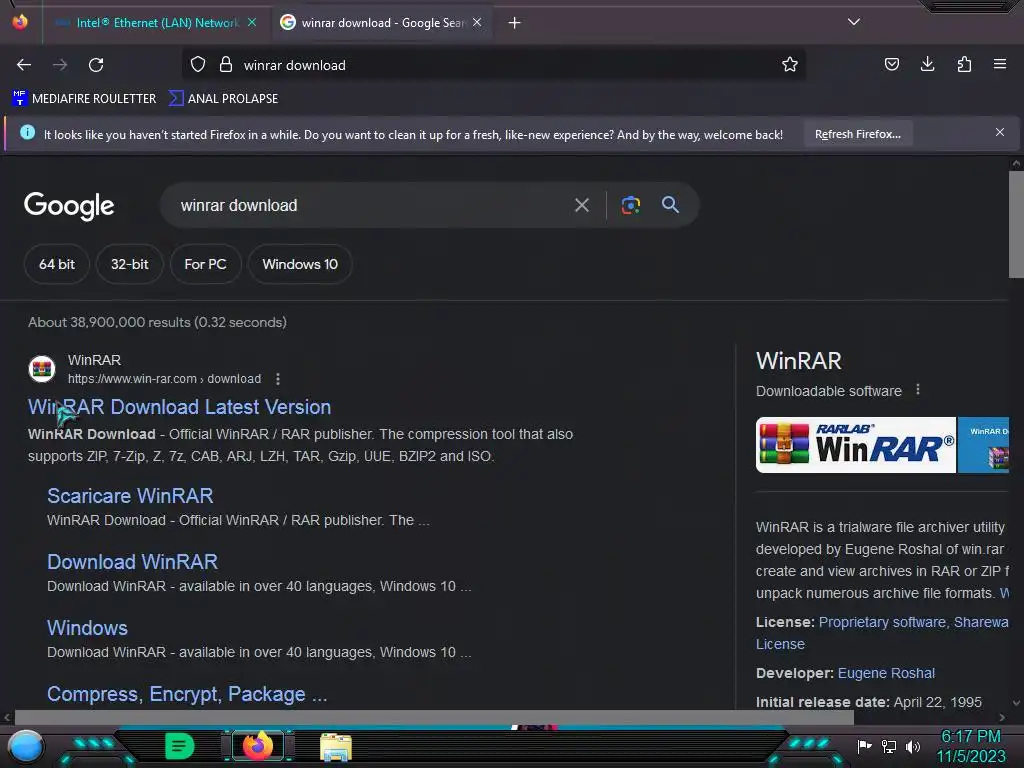Click the Google logo
Image resolution: width=1024 pixels, height=768 pixels.
pyautogui.click(x=69, y=206)
